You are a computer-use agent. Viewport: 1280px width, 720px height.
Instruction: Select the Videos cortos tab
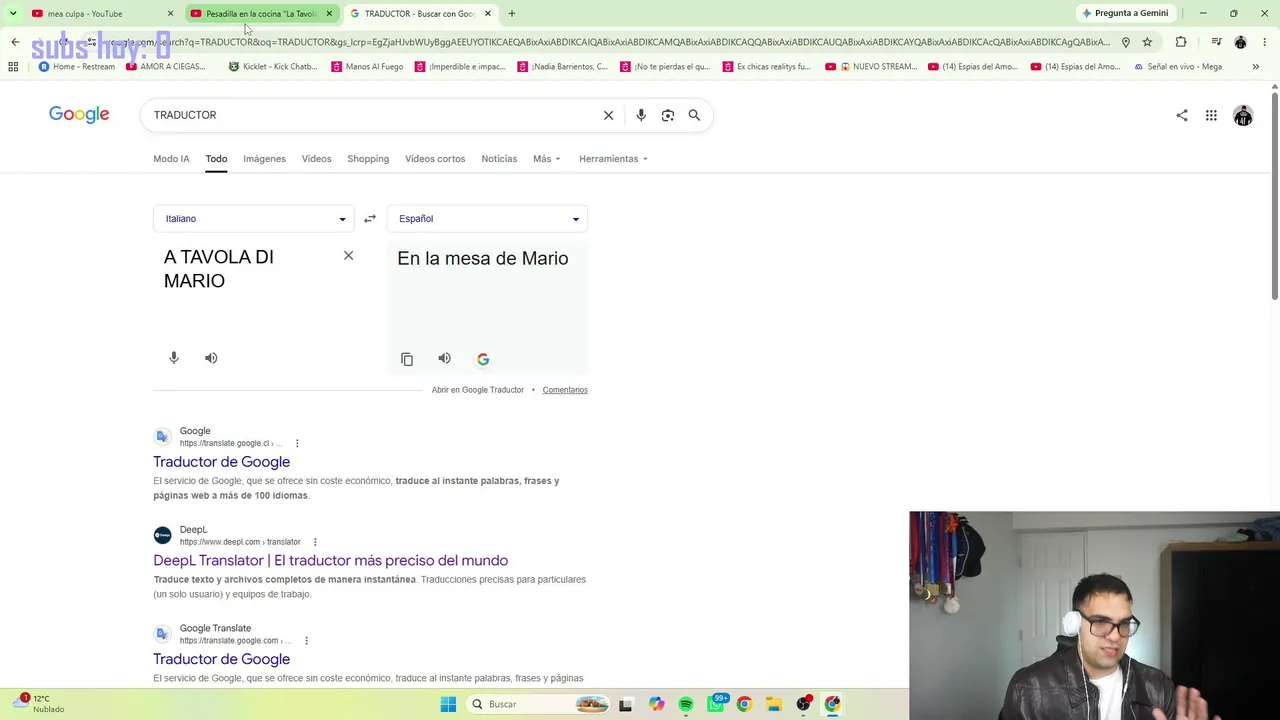(x=435, y=159)
